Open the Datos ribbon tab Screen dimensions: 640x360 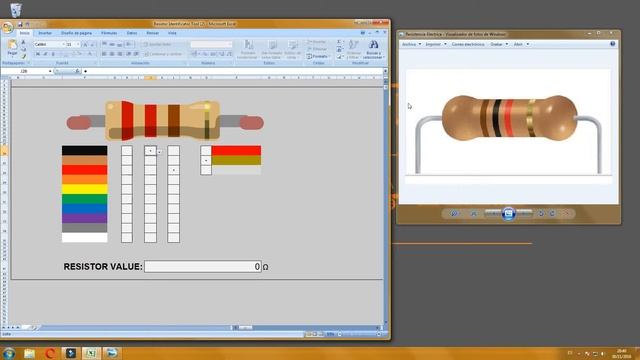[131, 33]
